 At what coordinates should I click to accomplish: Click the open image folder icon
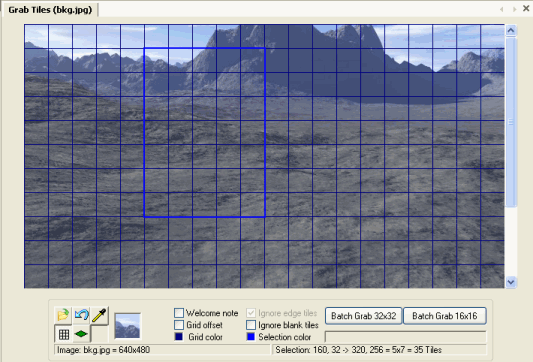pyautogui.click(x=63, y=315)
